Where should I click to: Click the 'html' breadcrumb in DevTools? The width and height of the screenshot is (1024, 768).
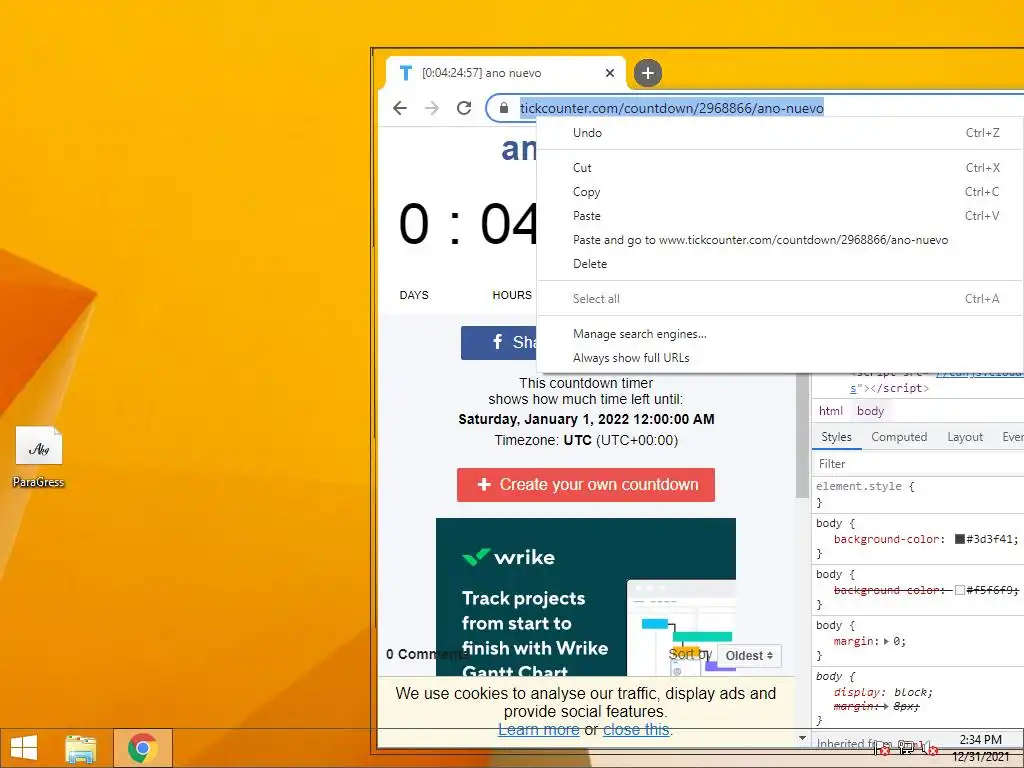click(x=831, y=411)
